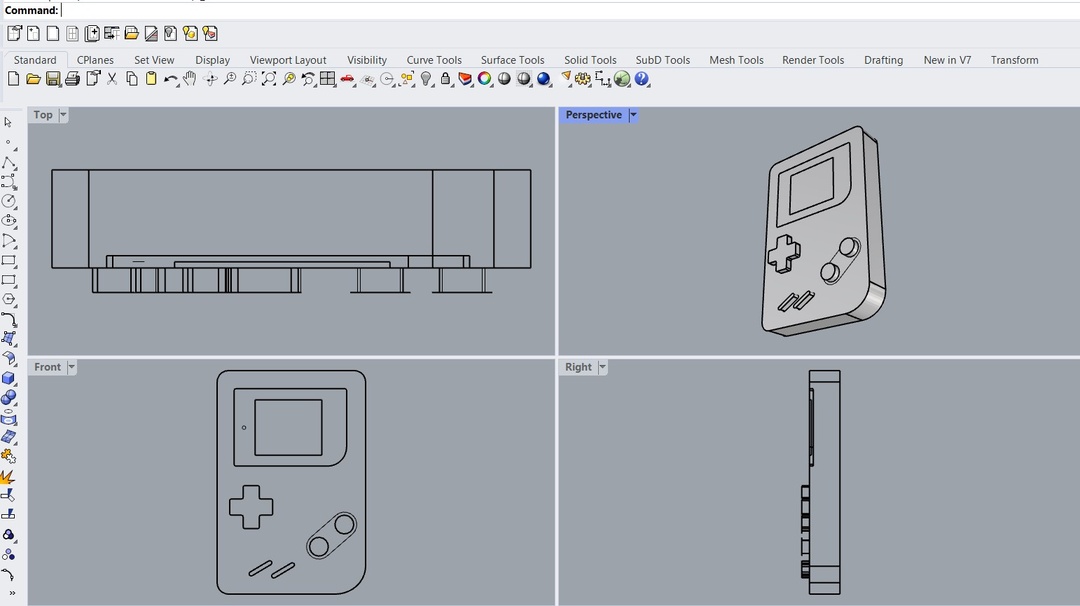
Task: Open Help with the blue question mark
Action: click(642, 79)
